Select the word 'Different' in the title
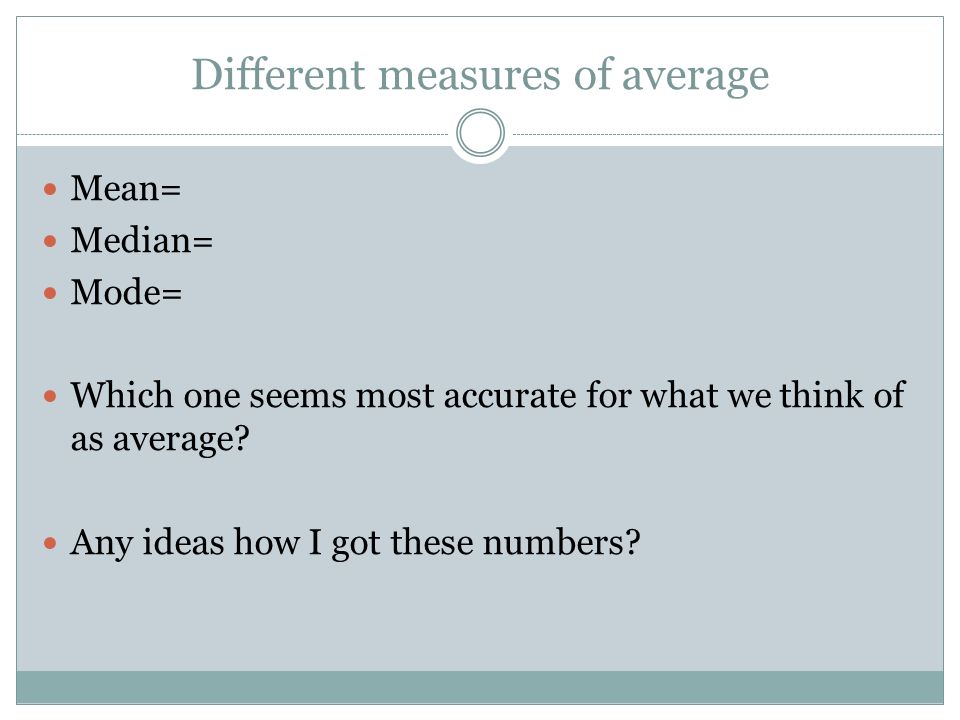The width and height of the screenshot is (960, 720). click(279, 74)
